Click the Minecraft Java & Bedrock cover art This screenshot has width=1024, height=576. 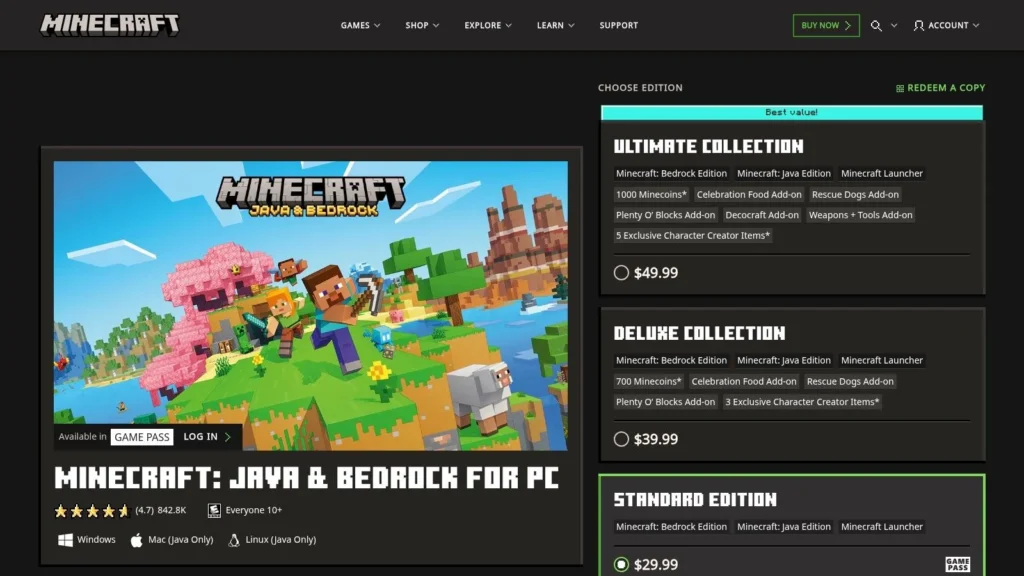311,306
